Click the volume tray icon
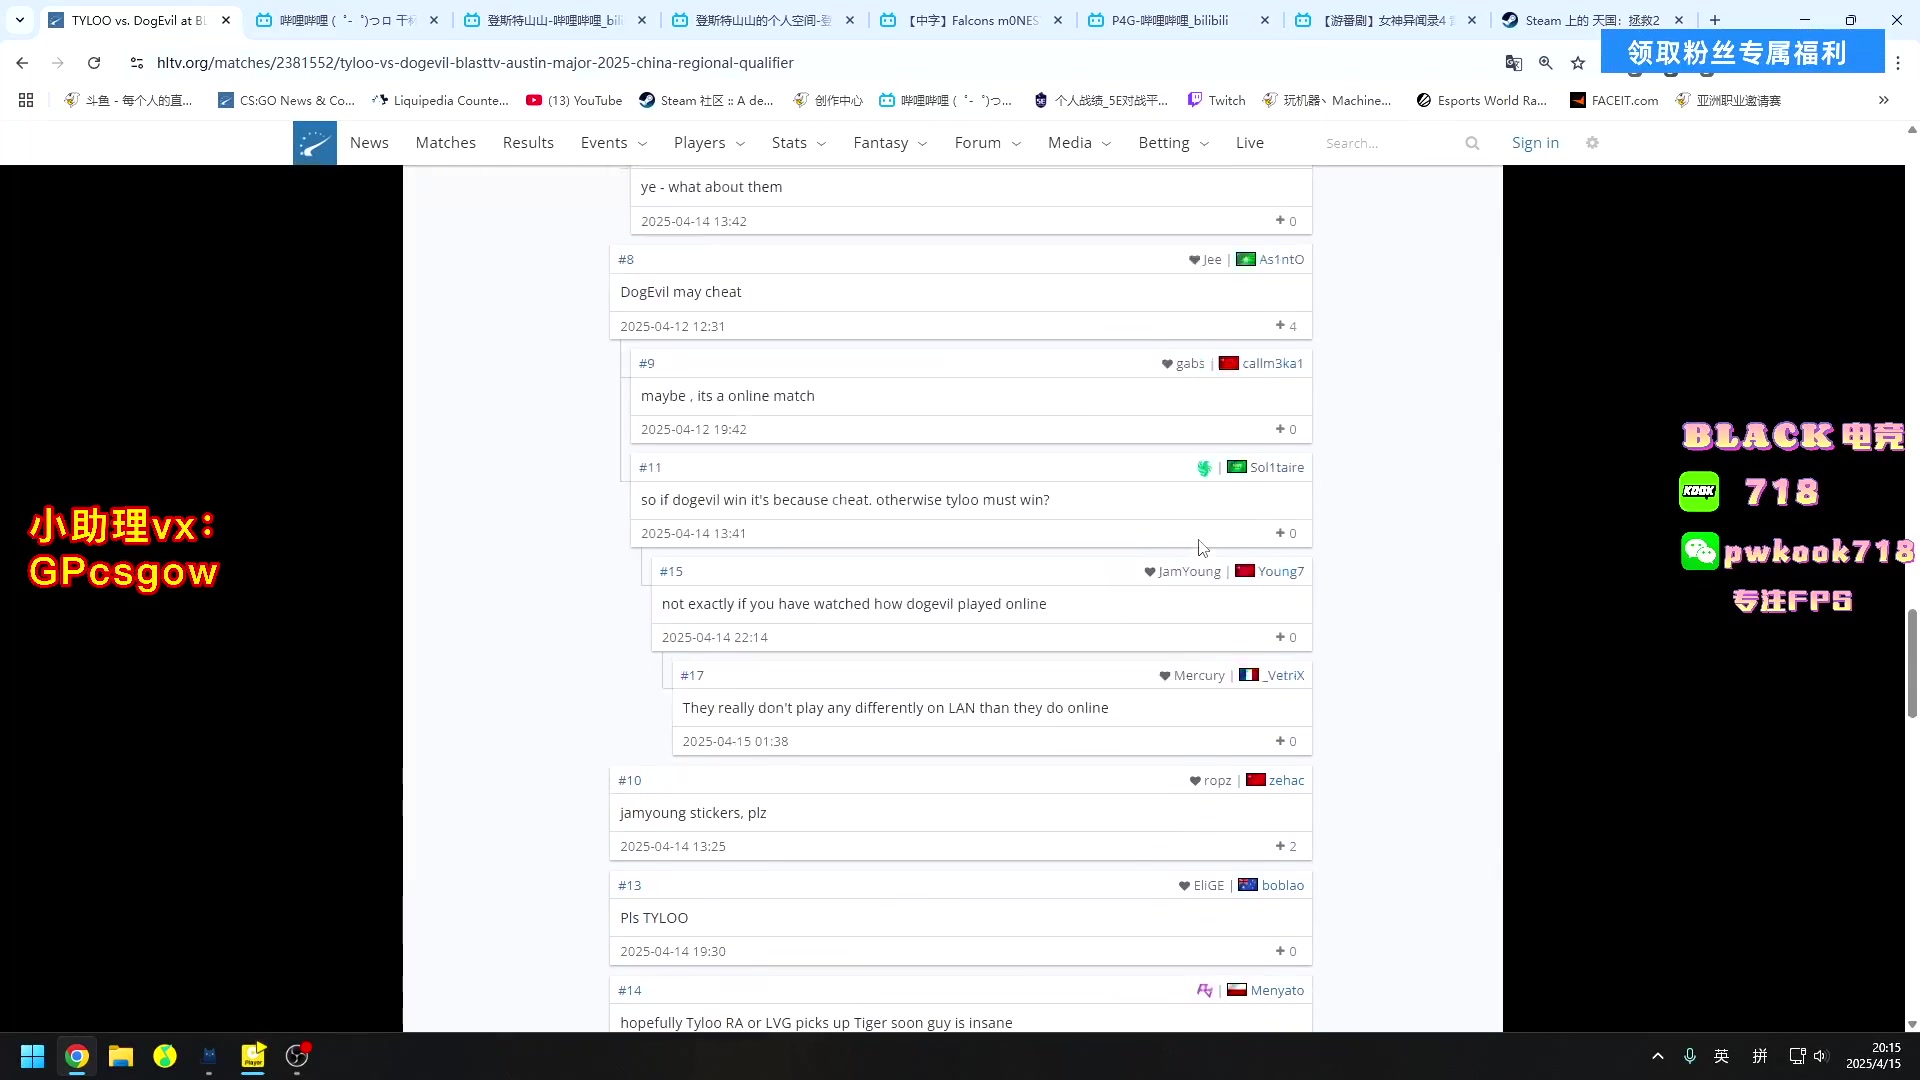The height and width of the screenshot is (1080, 1920). pyautogui.click(x=1820, y=1056)
